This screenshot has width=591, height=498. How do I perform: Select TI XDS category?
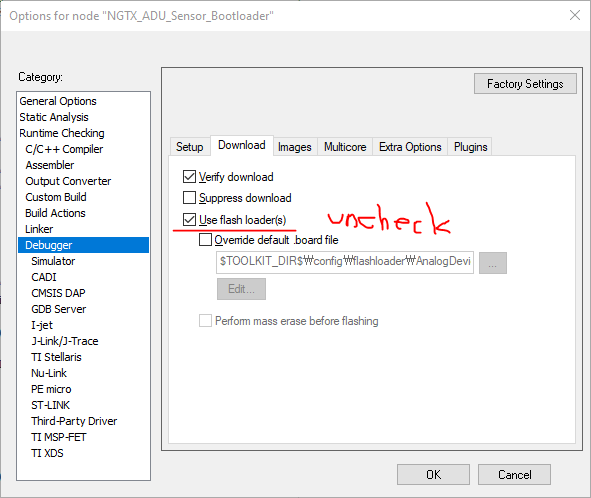83,453
